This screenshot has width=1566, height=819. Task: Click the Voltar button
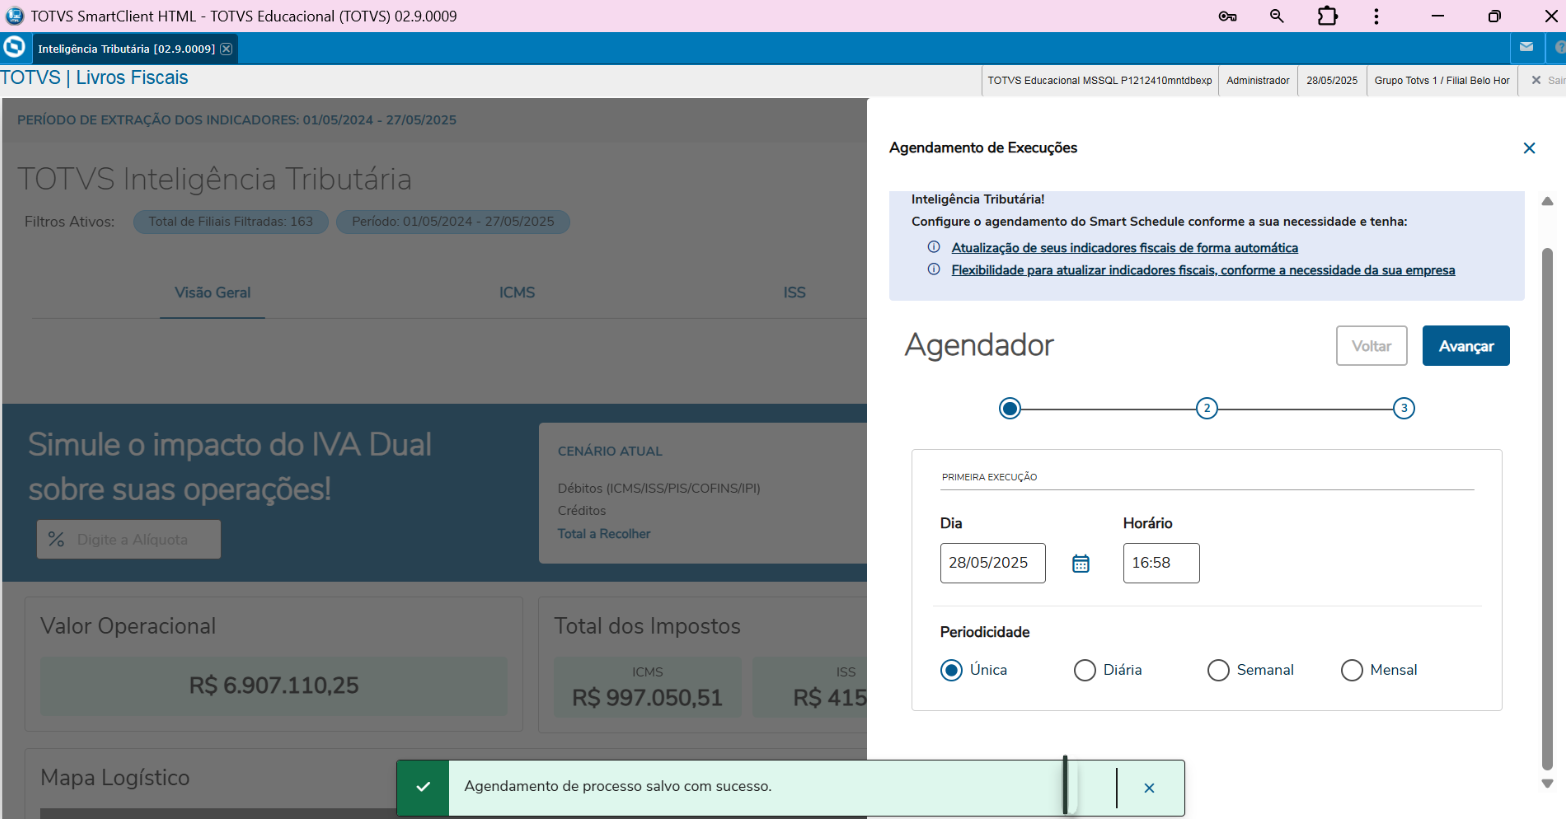[1372, 346]
